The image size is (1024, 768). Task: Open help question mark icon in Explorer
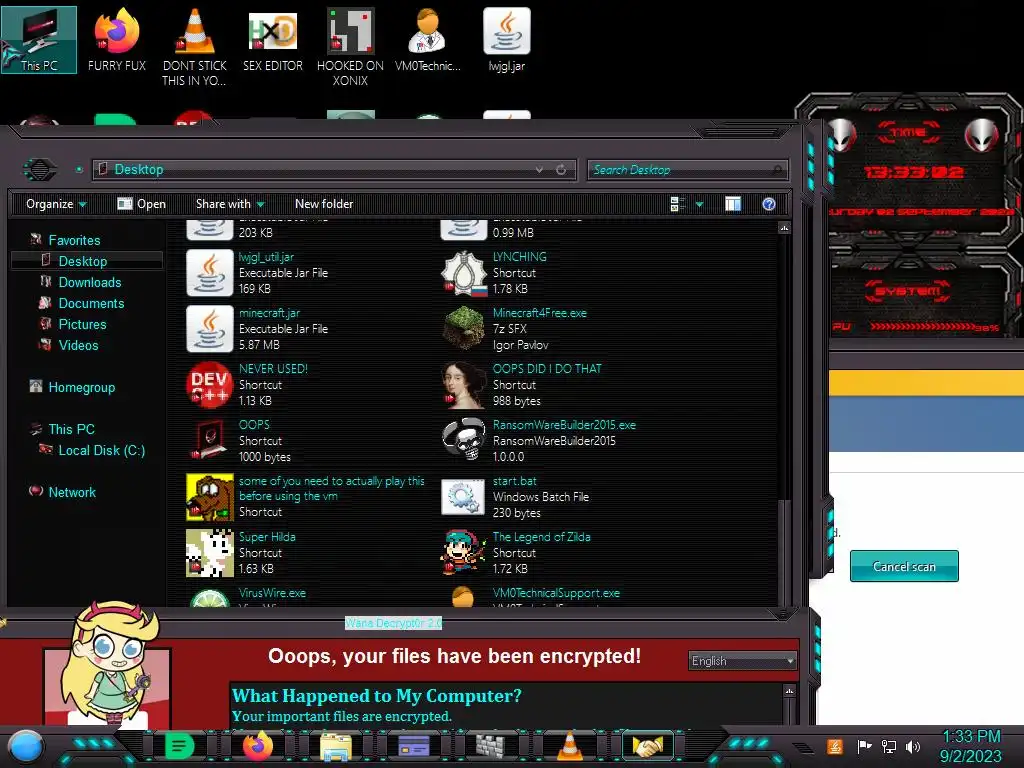click(x=769, y=204)
